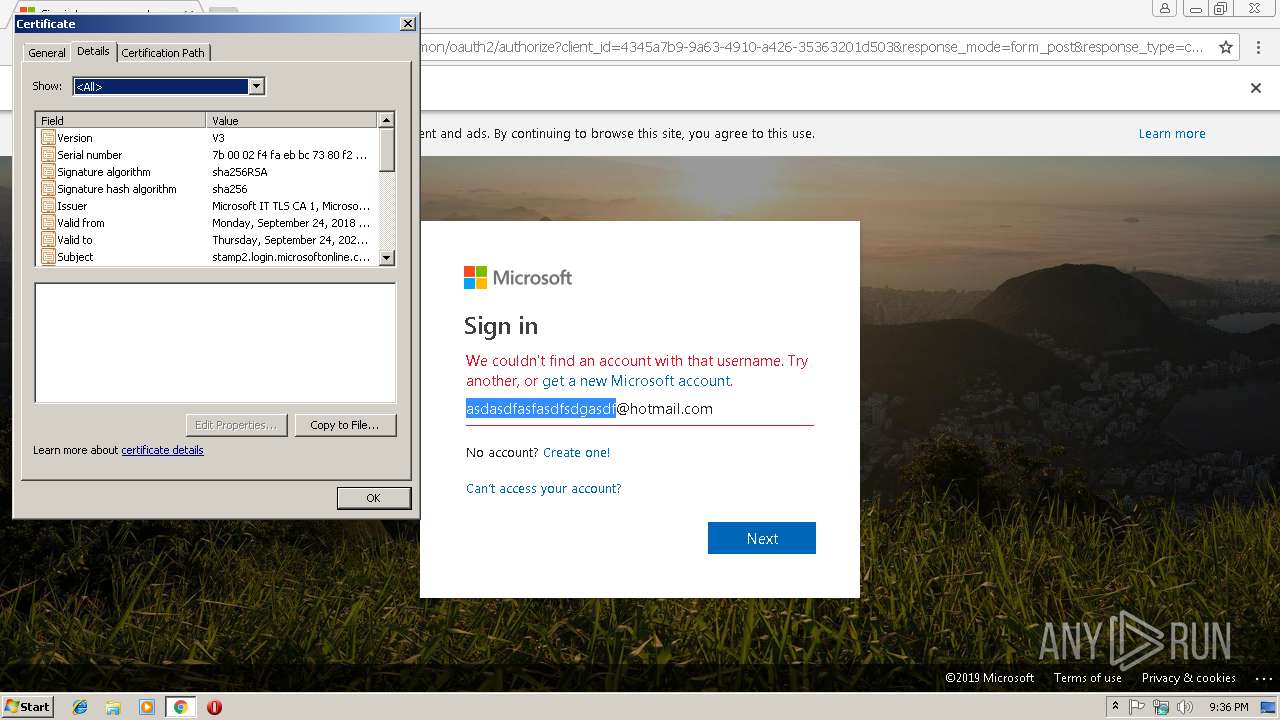The width and height of the screenshot is (1280, 720).
Task: Select the Version field row
Action: click(x=207, y=138)
